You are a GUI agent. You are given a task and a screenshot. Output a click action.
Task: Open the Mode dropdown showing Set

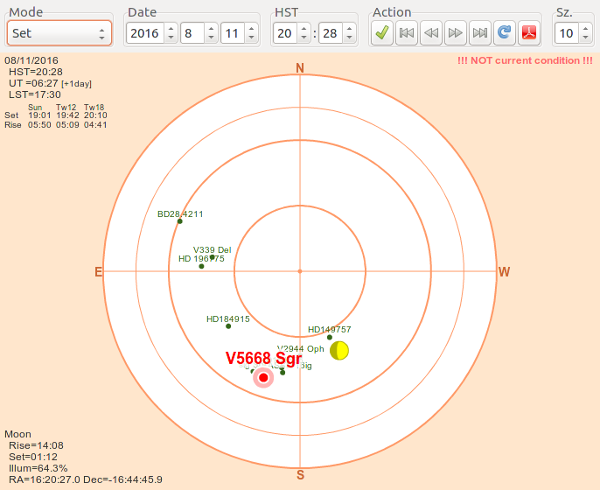(x=59, y=33)
